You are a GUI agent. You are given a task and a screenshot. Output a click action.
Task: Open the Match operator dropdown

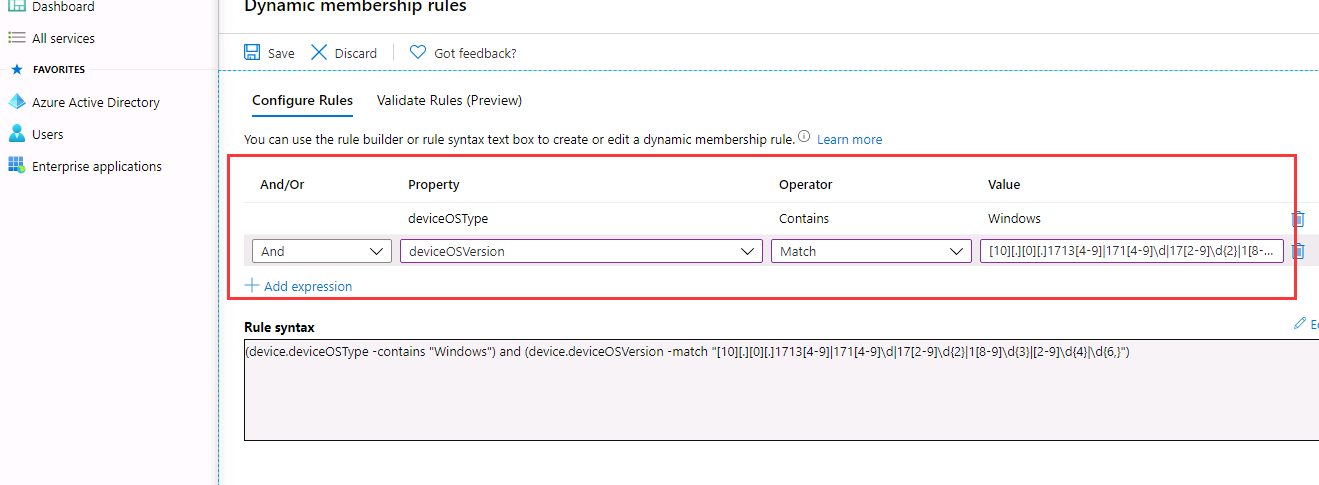[x=870, y=251]
